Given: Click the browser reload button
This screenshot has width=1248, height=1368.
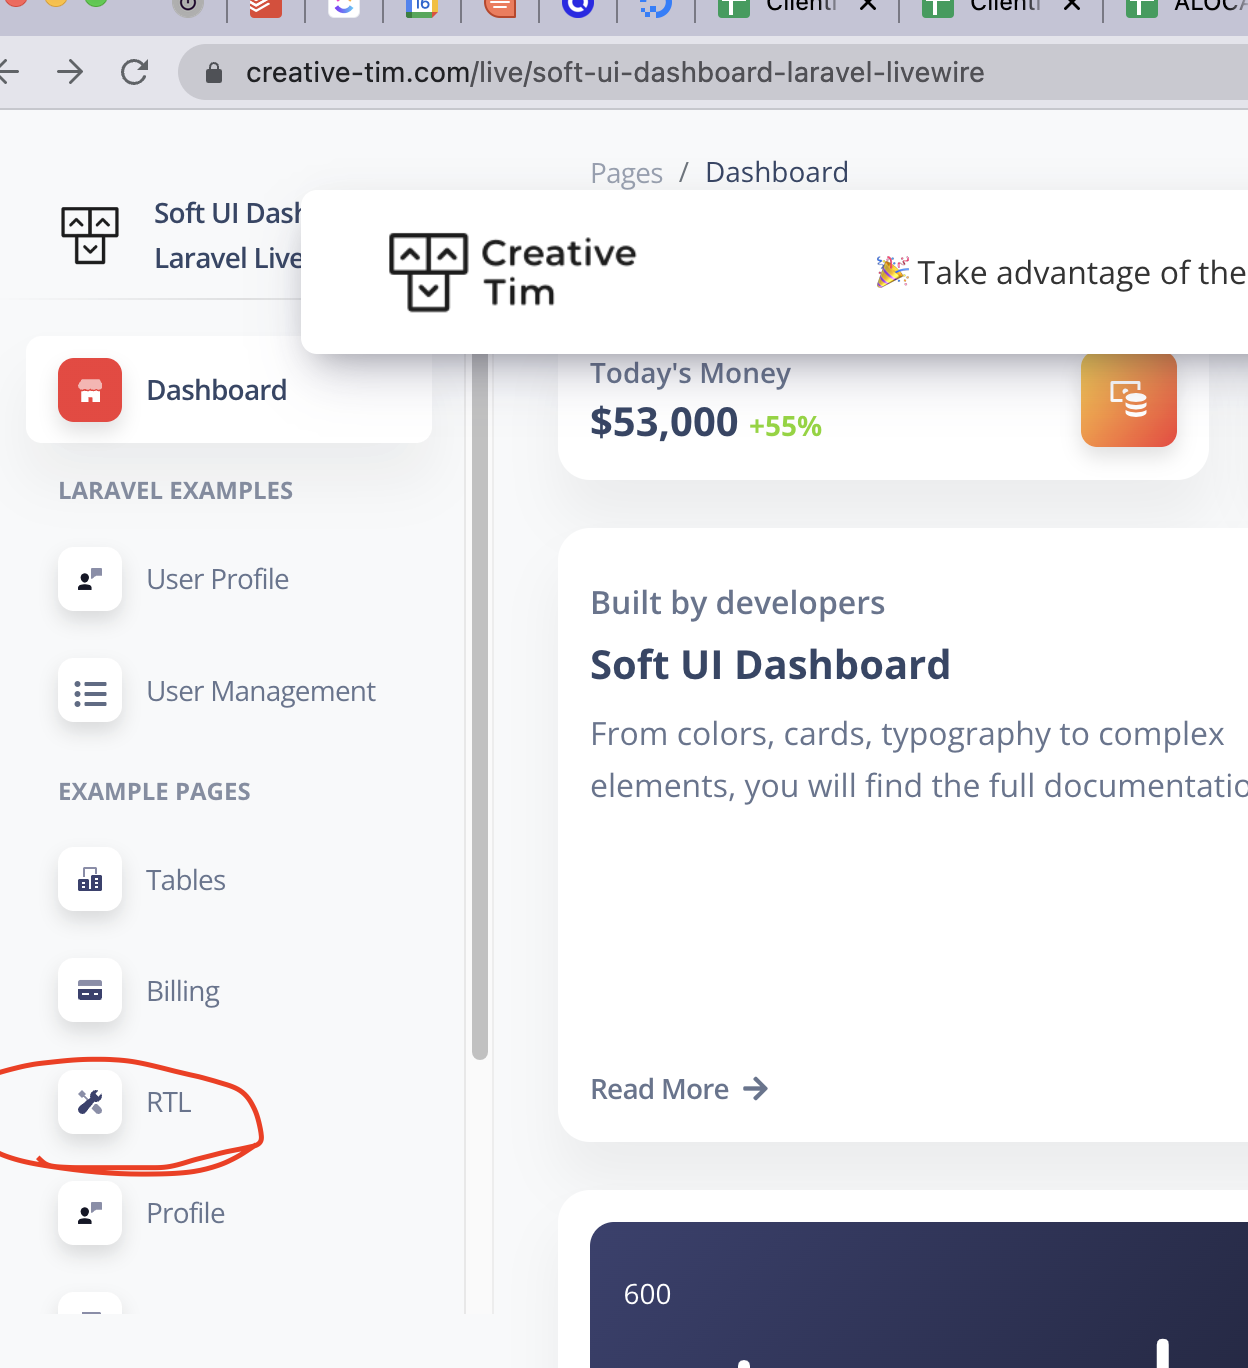Looking at the screenshot, I should [135, 71].
